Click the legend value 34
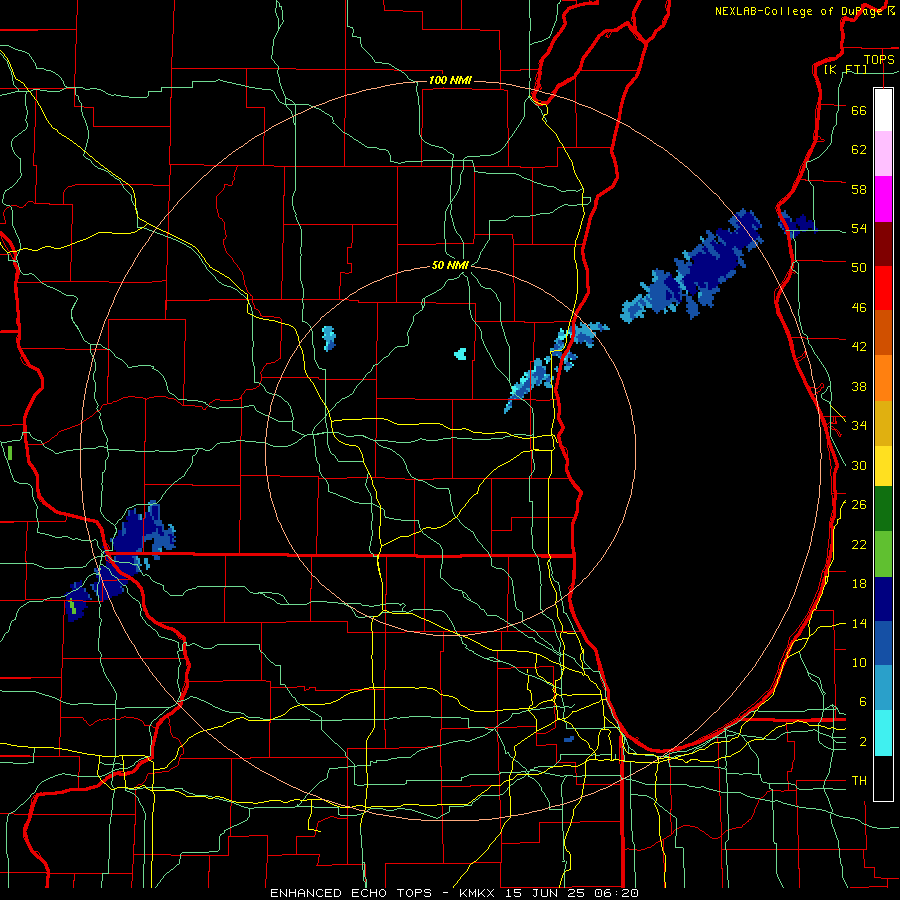Screen dimensions: 900x900 859,426
